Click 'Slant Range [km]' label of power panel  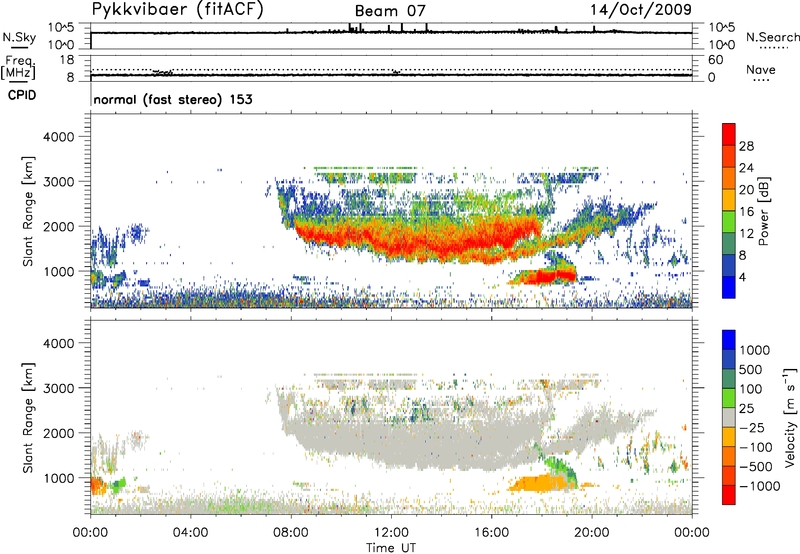tap(28, 211)
